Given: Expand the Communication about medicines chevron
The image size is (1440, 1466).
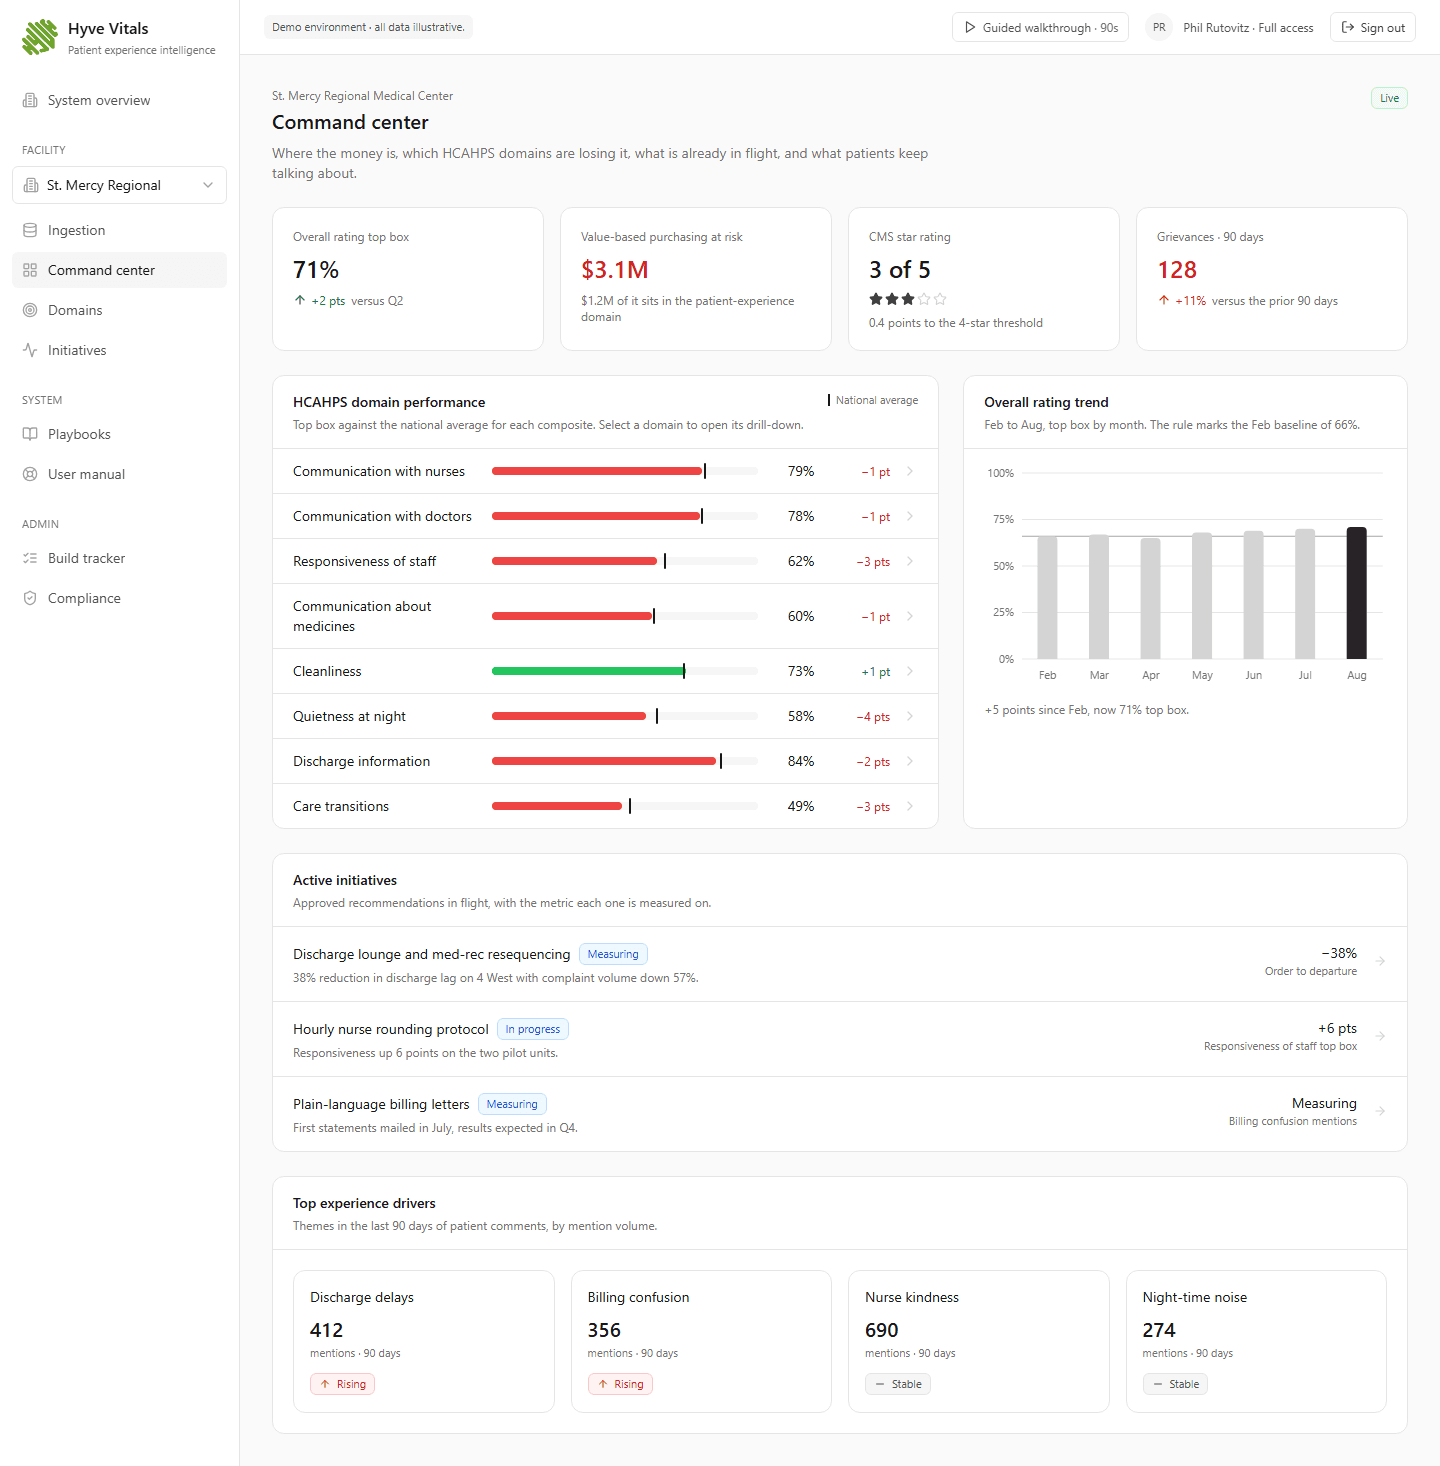Looking at the screenshot, I should coord(910,616).
